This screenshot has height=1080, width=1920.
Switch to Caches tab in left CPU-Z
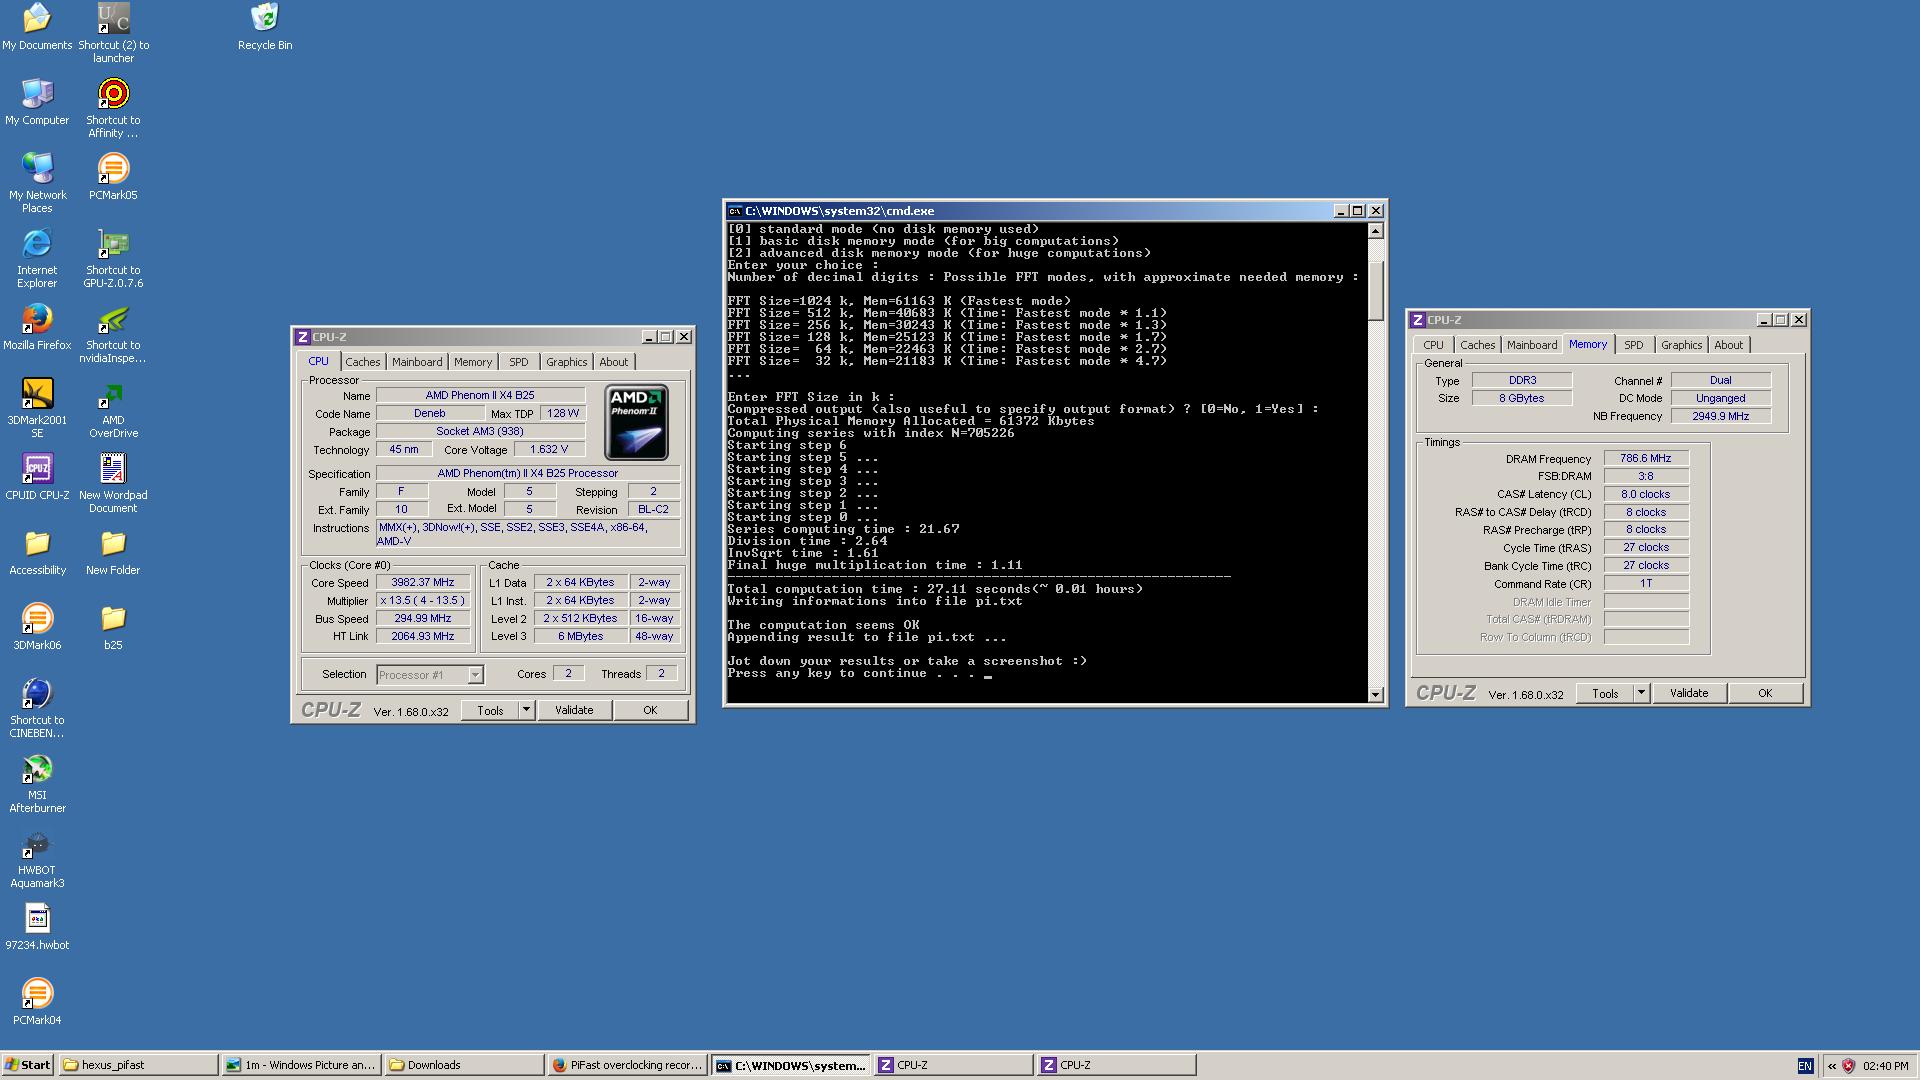tap(363, 362)
